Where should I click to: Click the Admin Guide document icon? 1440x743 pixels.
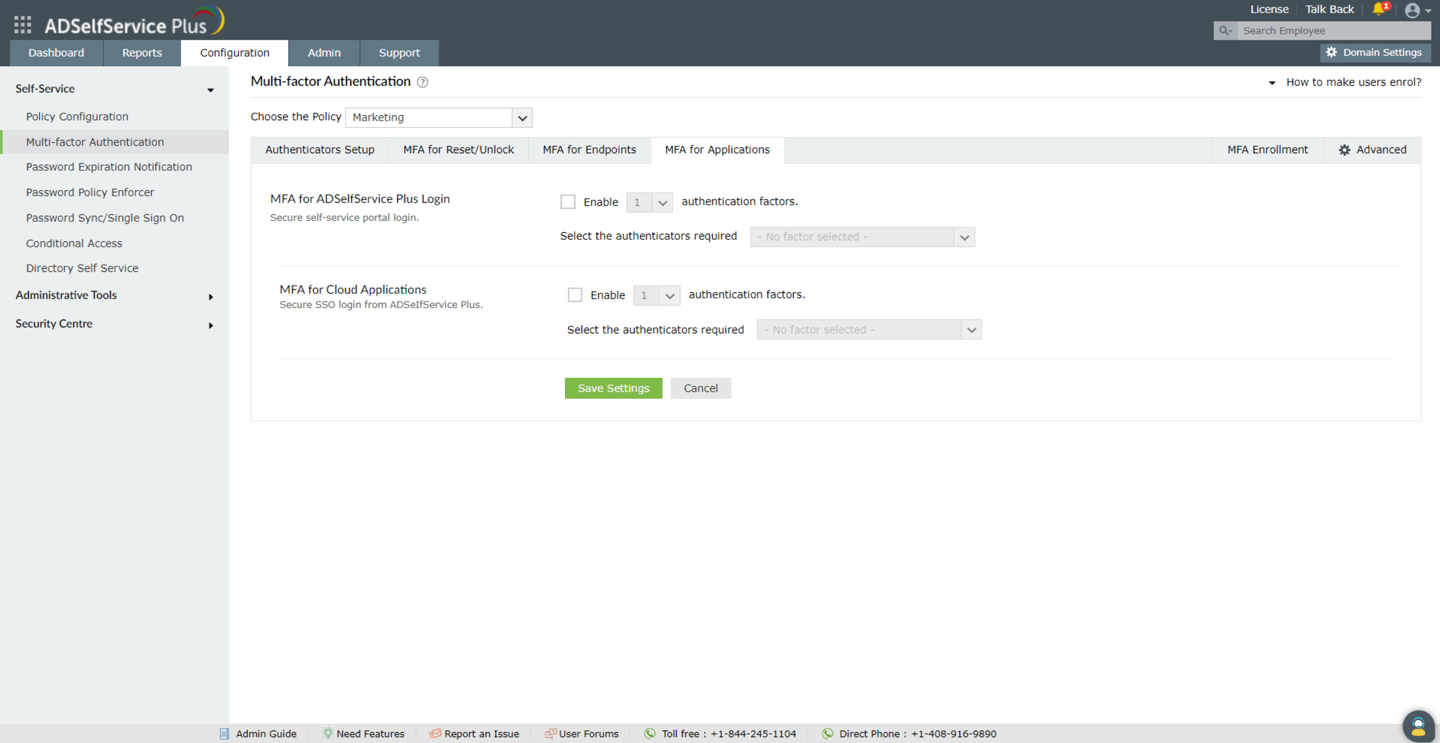tap(224, 734)
